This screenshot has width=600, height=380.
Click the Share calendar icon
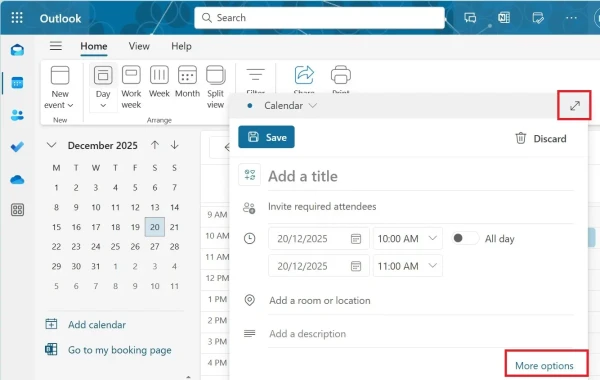[304, 75]
